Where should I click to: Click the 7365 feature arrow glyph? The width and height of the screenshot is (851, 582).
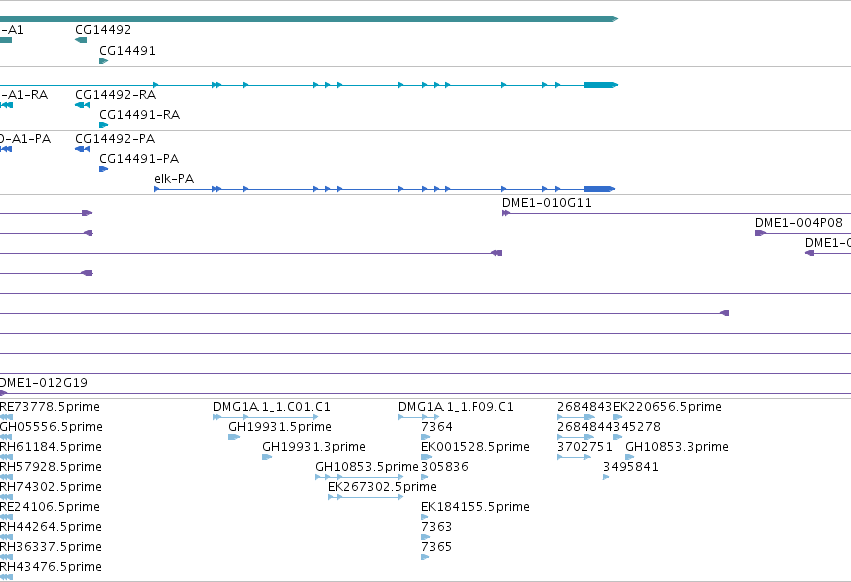(x=426, y=557)
